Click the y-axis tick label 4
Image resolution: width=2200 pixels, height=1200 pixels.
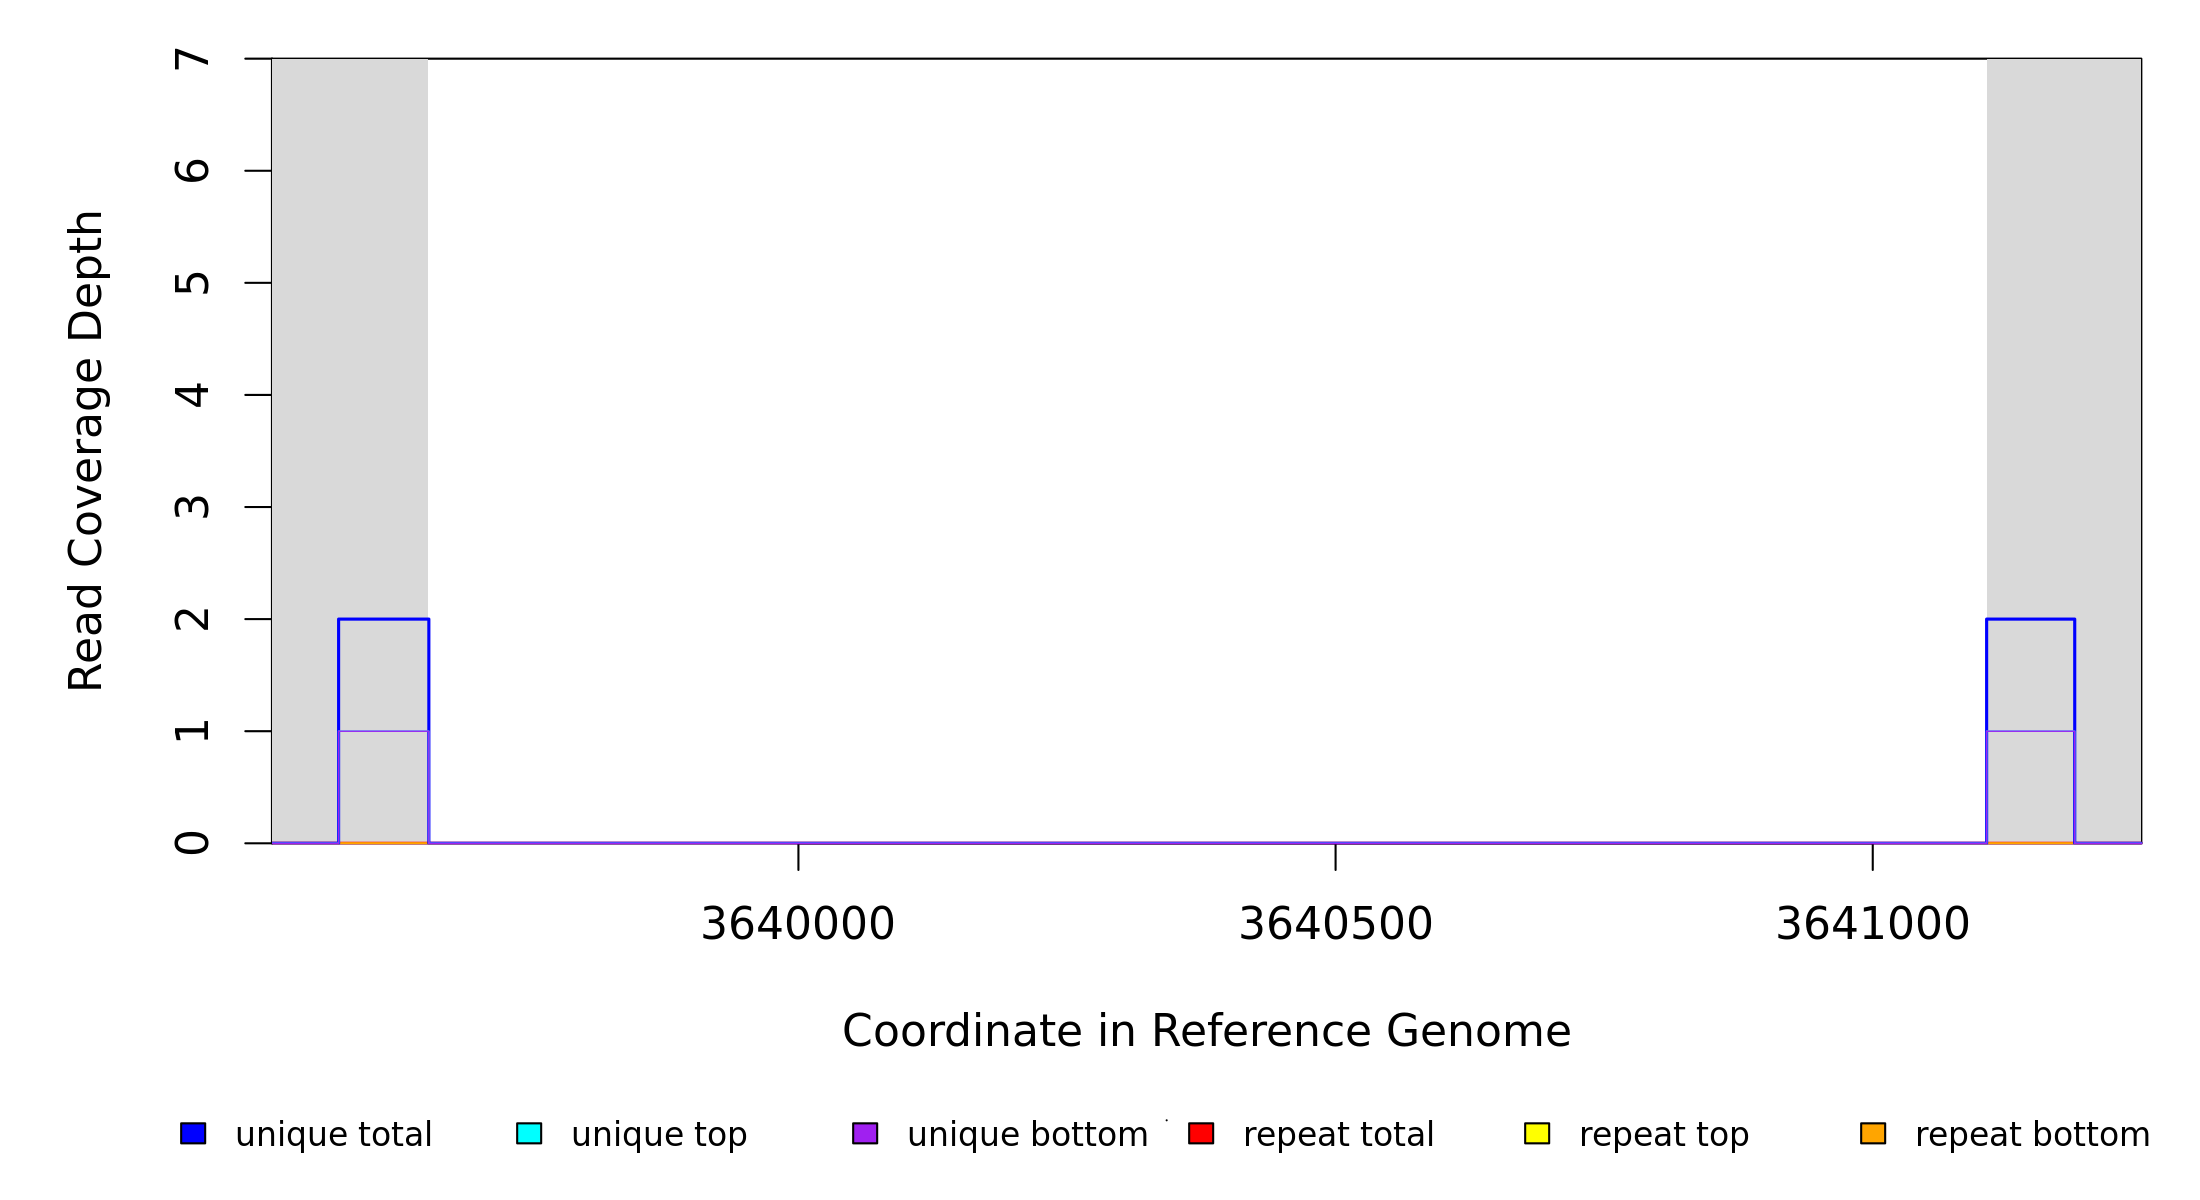tap(192, 395)
